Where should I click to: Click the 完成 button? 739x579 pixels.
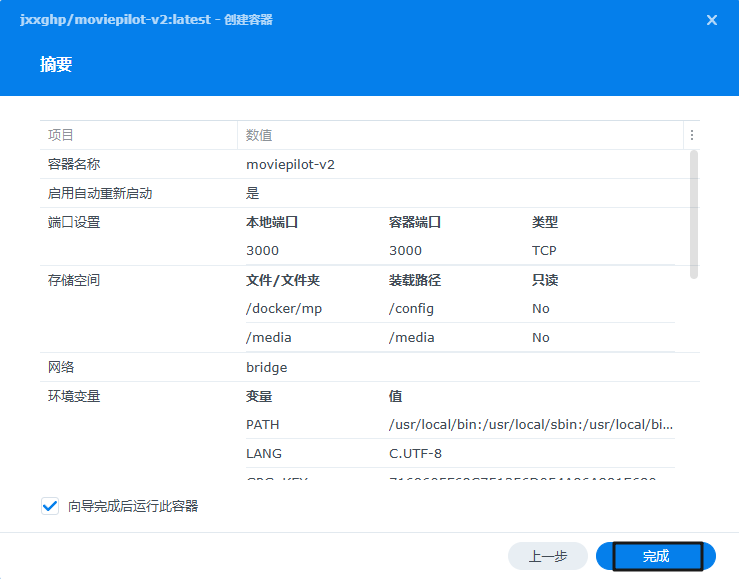[x=656, y=556]
